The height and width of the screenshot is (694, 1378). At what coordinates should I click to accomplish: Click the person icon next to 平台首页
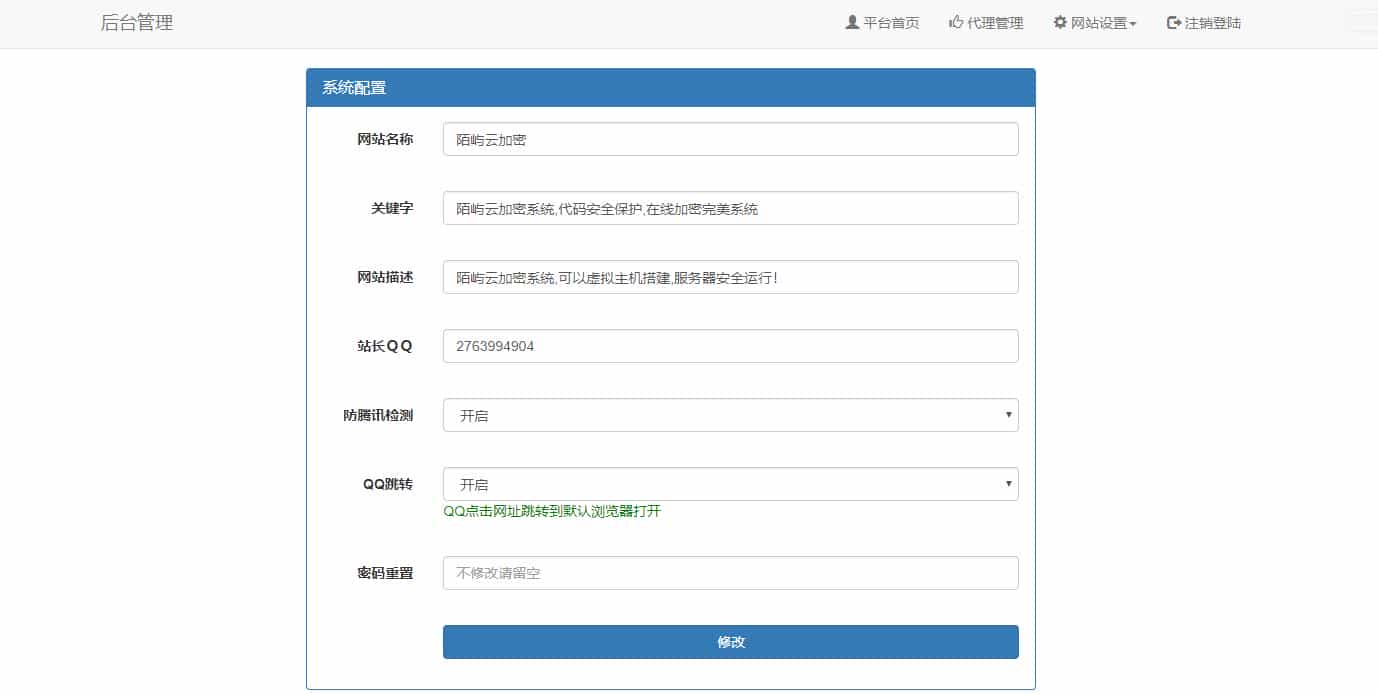tap(853, 21)
